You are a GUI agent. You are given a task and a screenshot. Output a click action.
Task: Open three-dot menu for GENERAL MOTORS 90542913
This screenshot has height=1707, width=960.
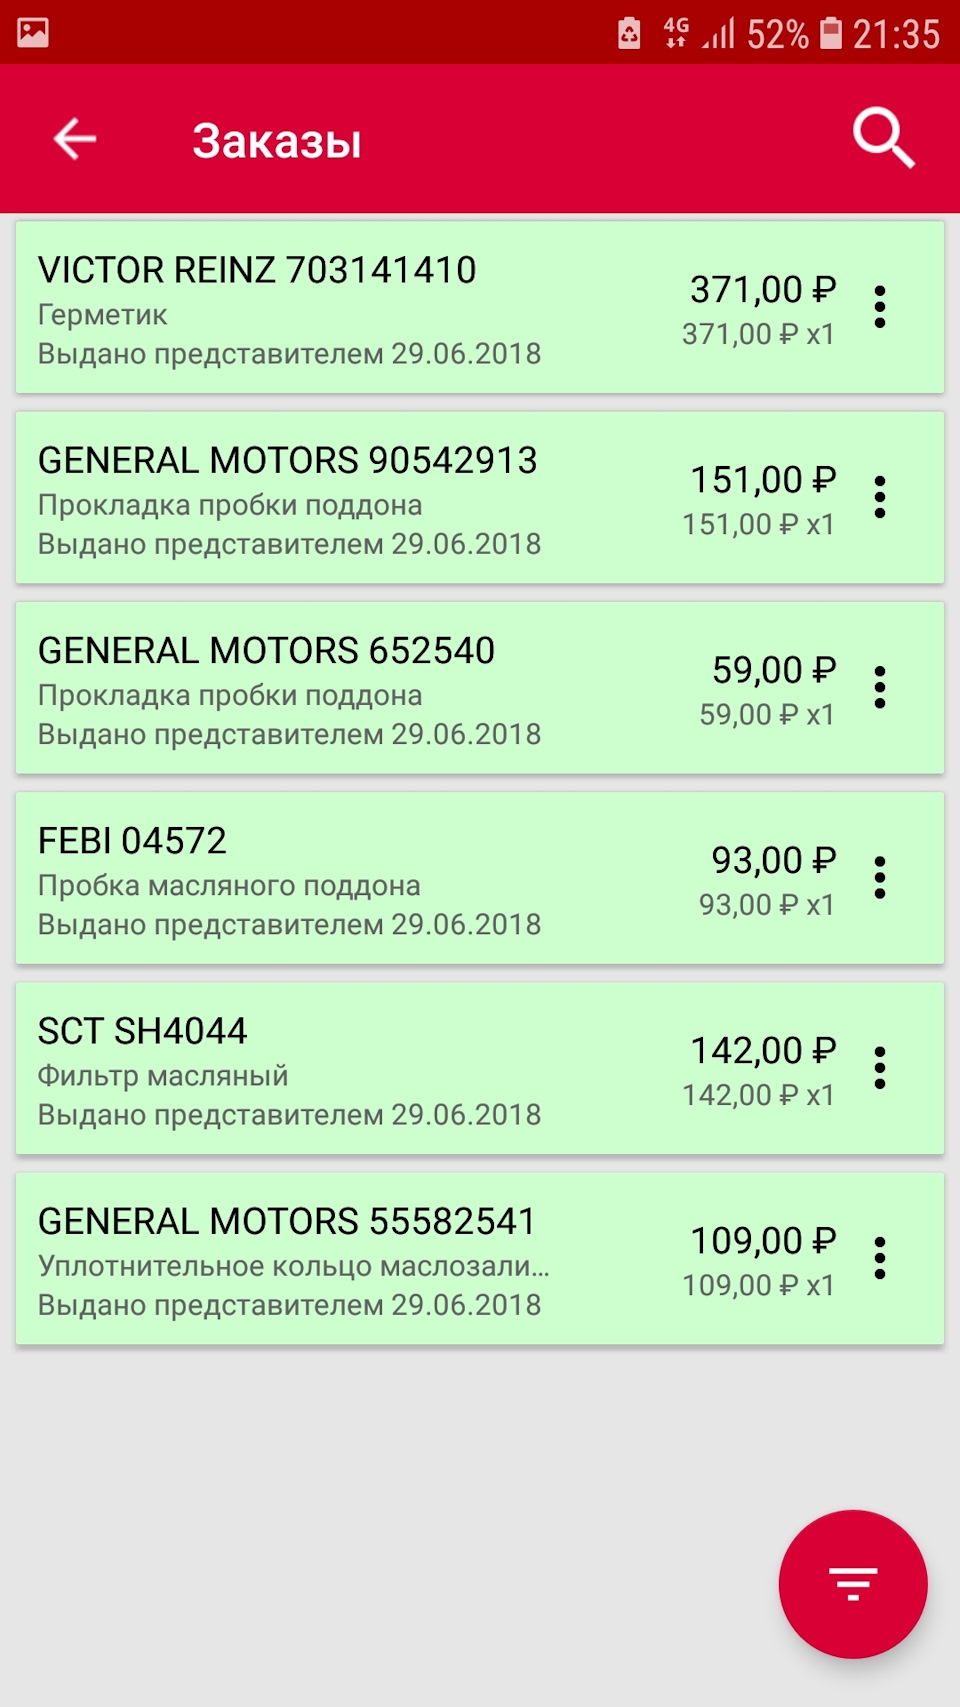click(x=880, y=497)
